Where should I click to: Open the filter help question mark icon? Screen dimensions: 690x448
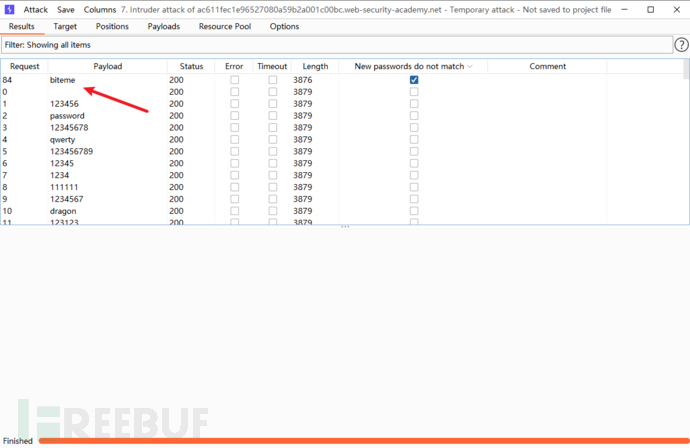[681, 45]
